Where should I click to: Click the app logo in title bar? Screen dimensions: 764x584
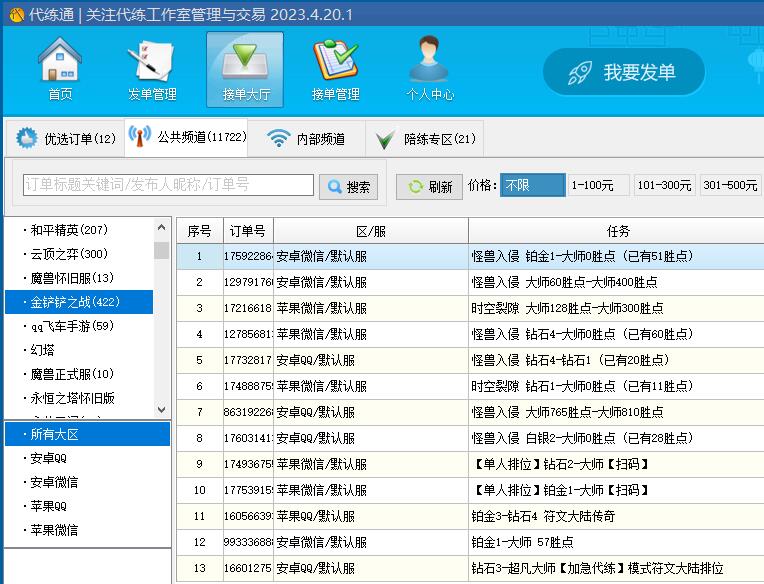click(17, 15)
